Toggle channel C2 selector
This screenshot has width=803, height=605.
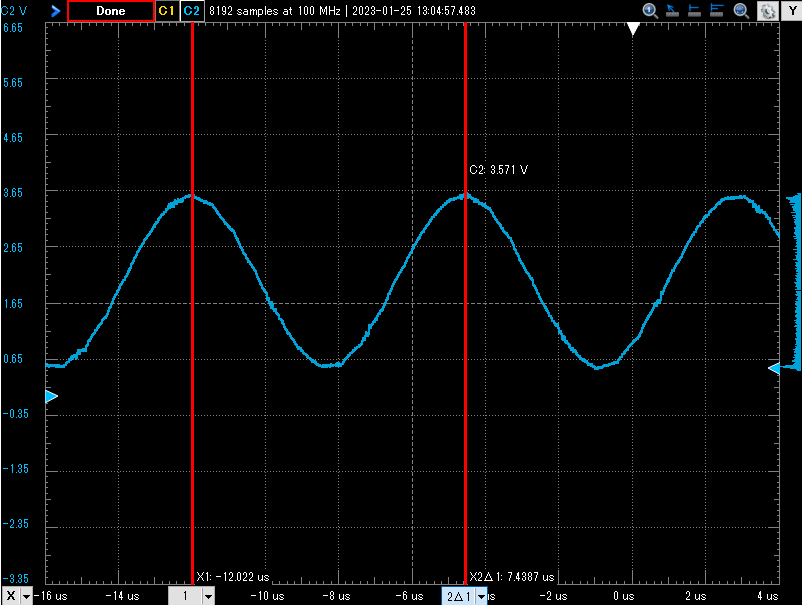[192, 11]
